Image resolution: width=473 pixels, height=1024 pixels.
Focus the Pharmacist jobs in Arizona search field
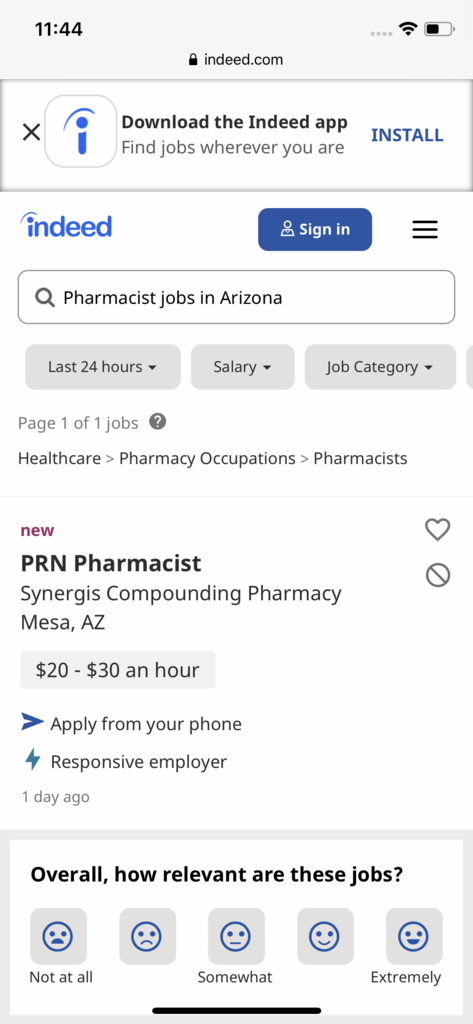coord(236,297)
